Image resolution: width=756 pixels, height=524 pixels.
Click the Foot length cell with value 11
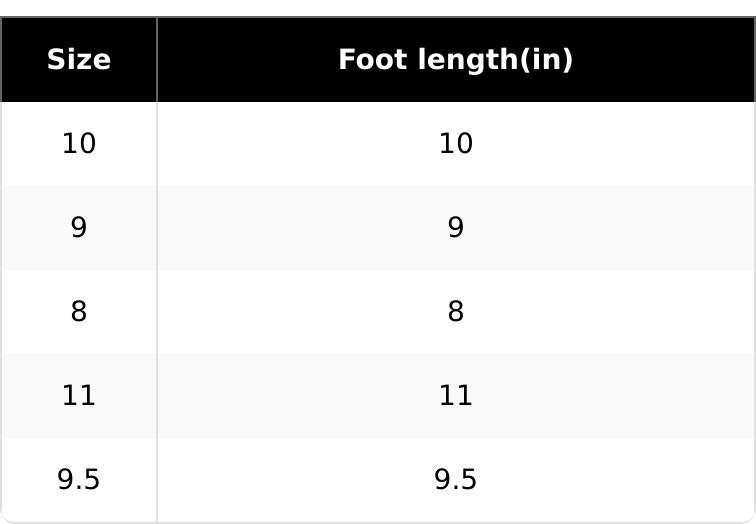(x=455, y=396)
